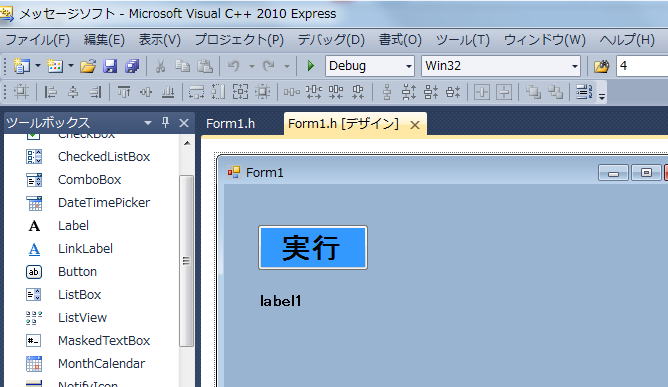The width and height of the screenshot is (668, 387).
Task: Click the 実行 button on the form
Action: (313, 248)
